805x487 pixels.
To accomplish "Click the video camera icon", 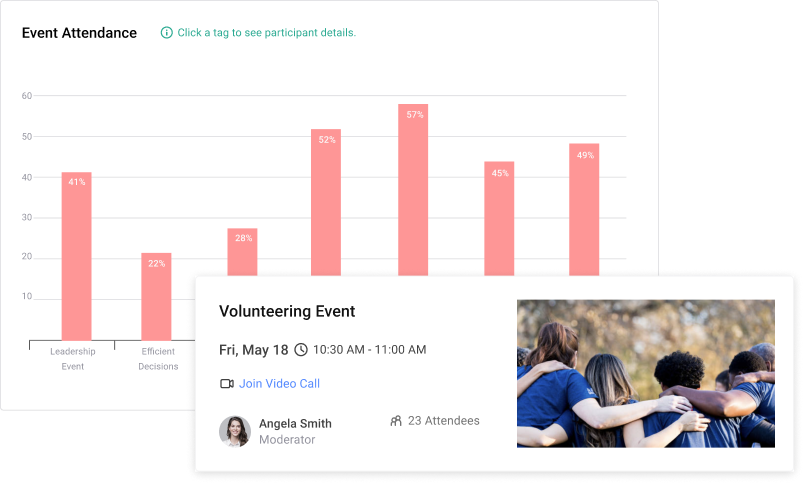I will coord(227,384).
